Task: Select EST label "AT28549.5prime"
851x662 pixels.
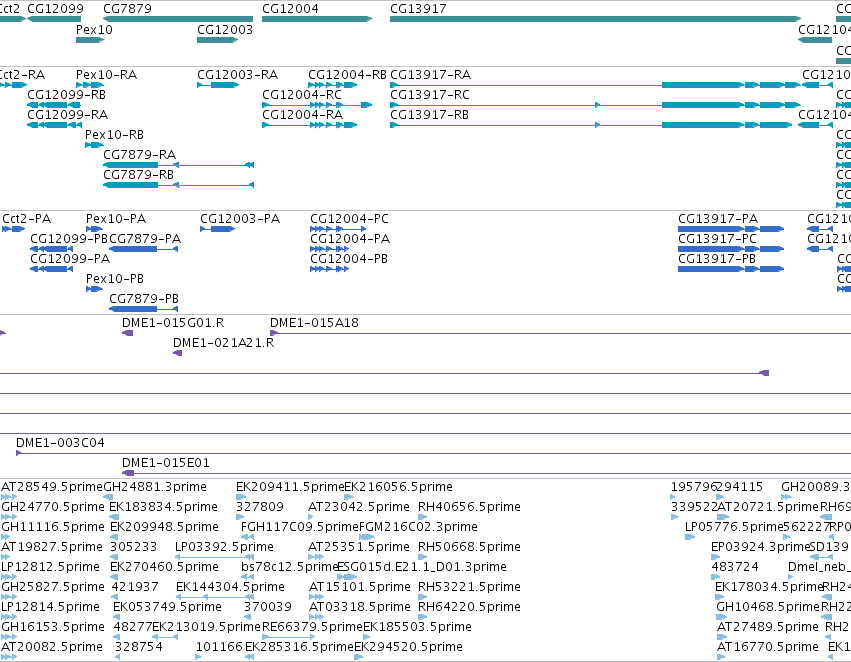Action: pos(52,487)
